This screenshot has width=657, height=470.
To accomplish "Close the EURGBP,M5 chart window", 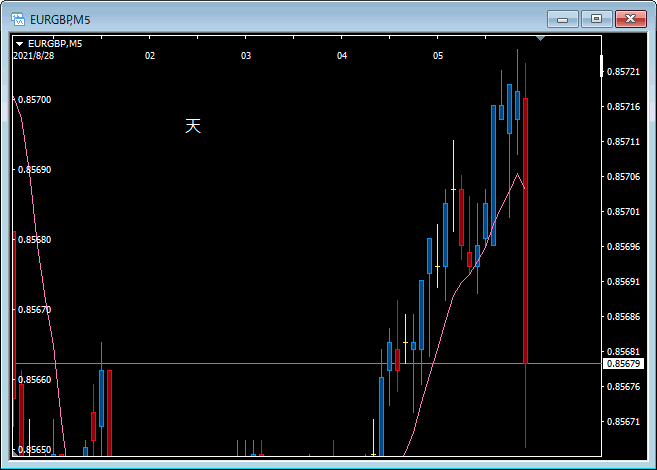I will (x=631, y=19).
